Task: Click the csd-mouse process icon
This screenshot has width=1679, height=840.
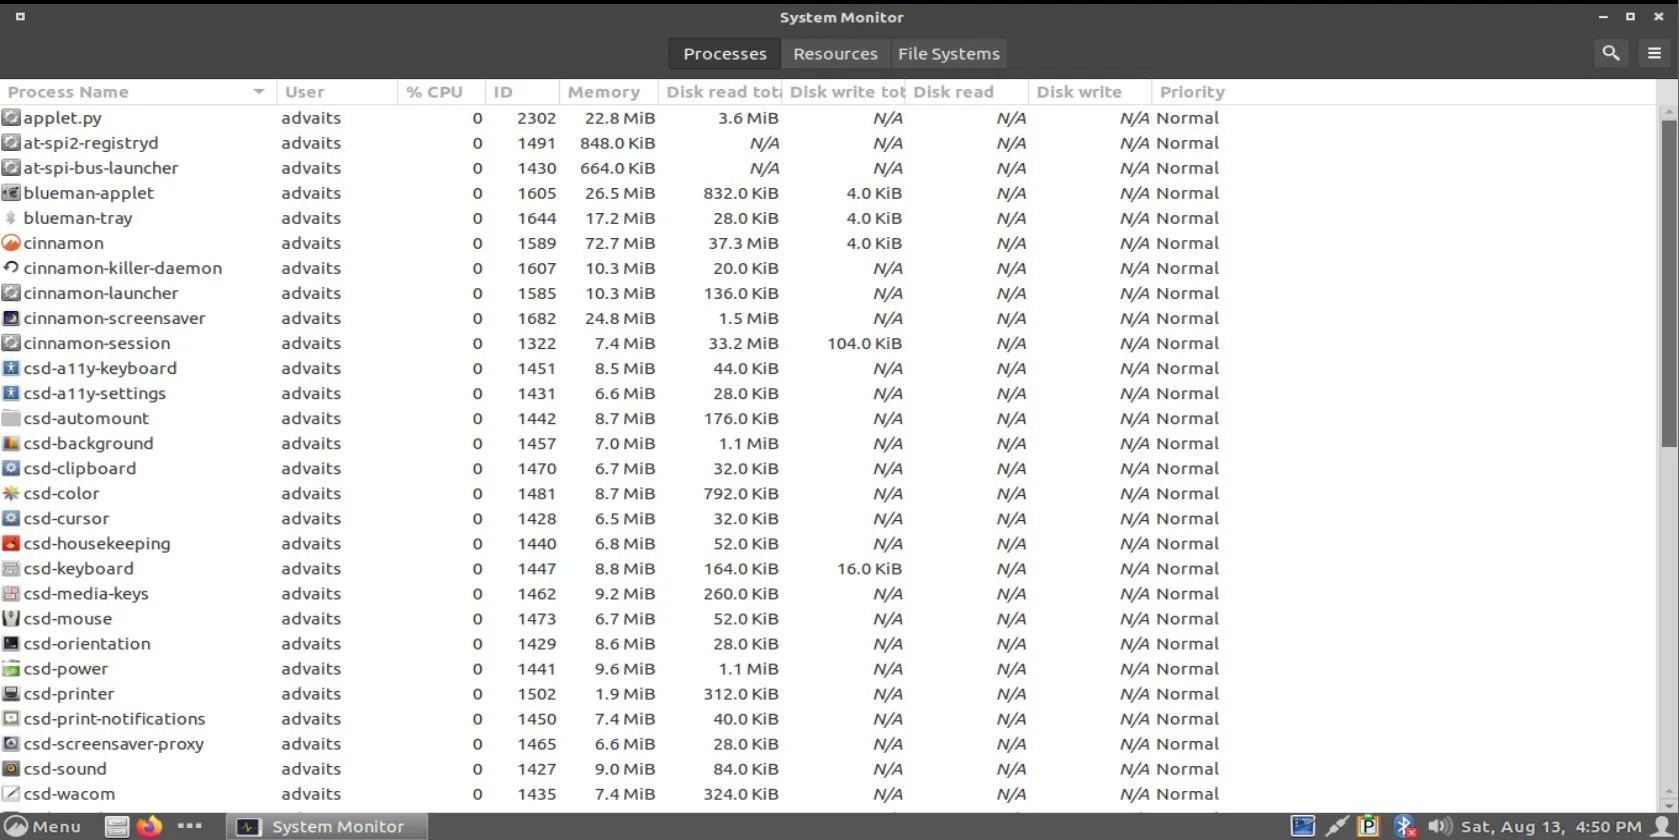Action: coord(11,618)
